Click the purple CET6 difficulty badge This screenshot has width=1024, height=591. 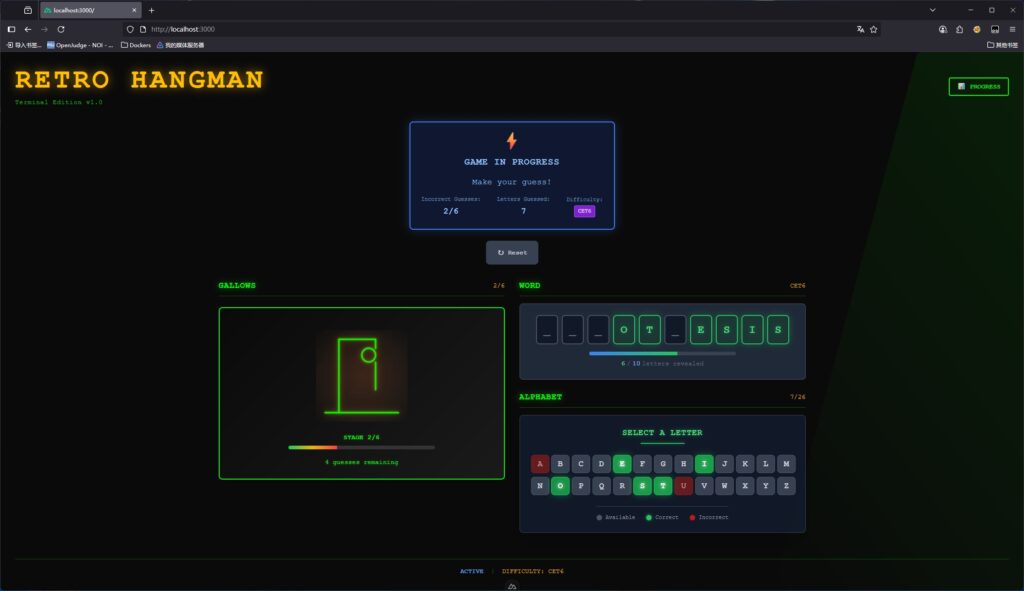tap(584, 211)
